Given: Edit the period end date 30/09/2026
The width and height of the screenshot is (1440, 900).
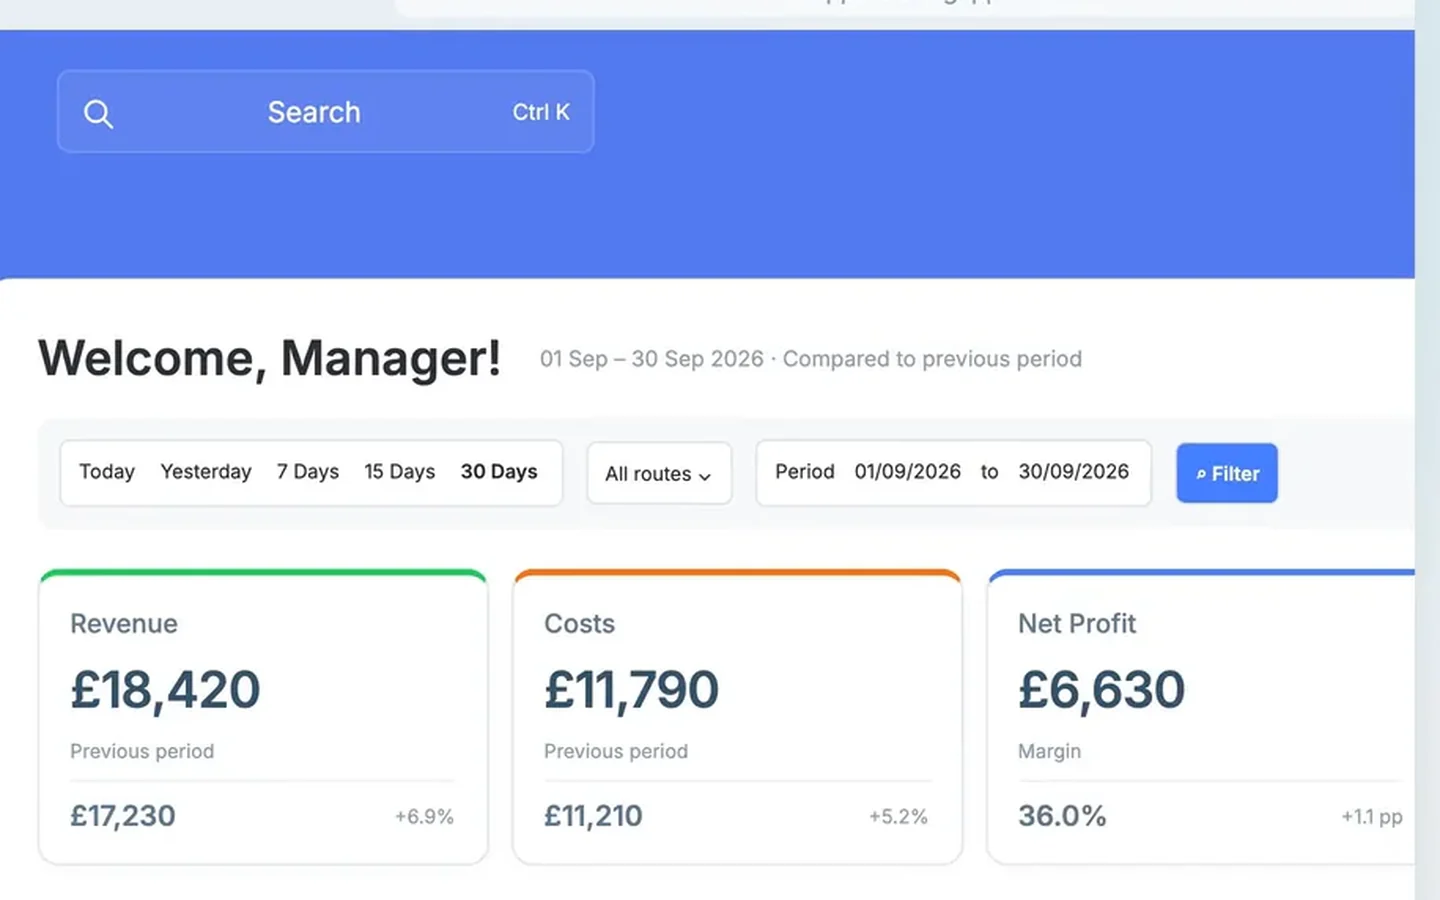Looking at the screenshot, I should [x=1074, y=472].
